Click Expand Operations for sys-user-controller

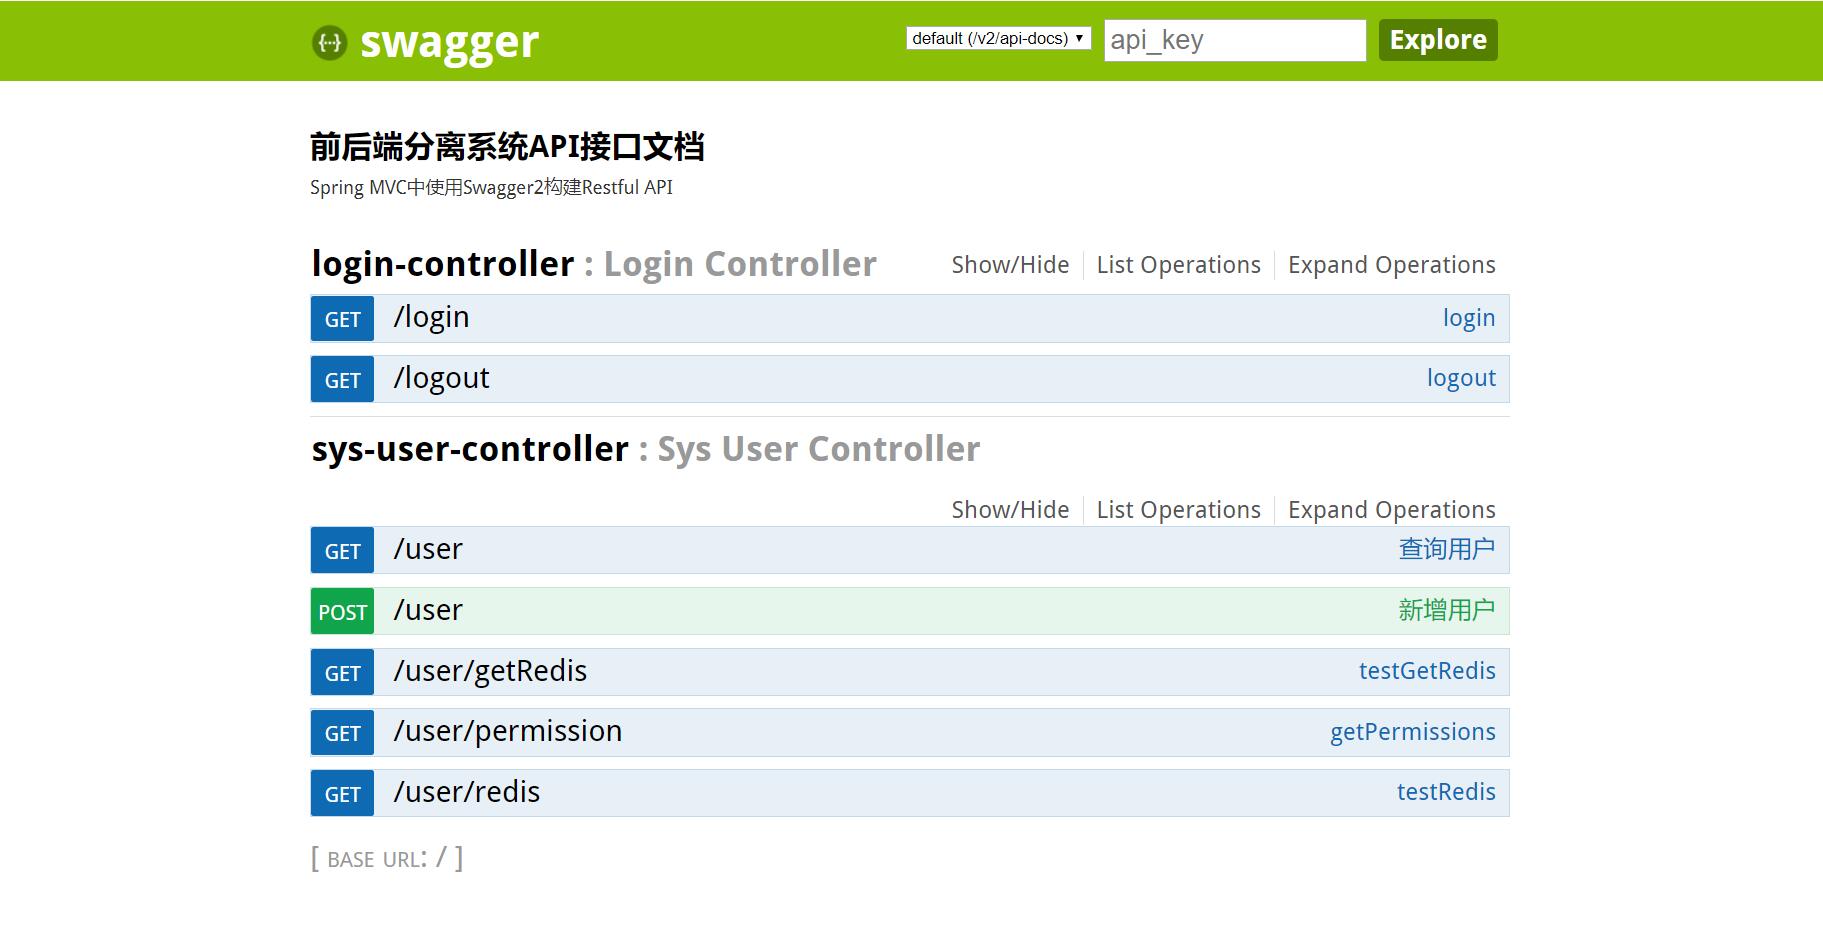point(1391,510)
